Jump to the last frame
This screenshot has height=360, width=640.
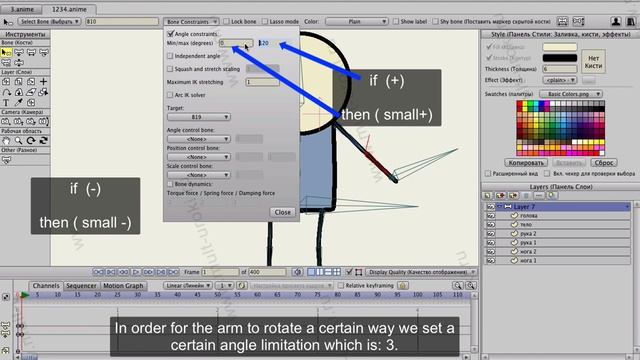tap(174, 272)
